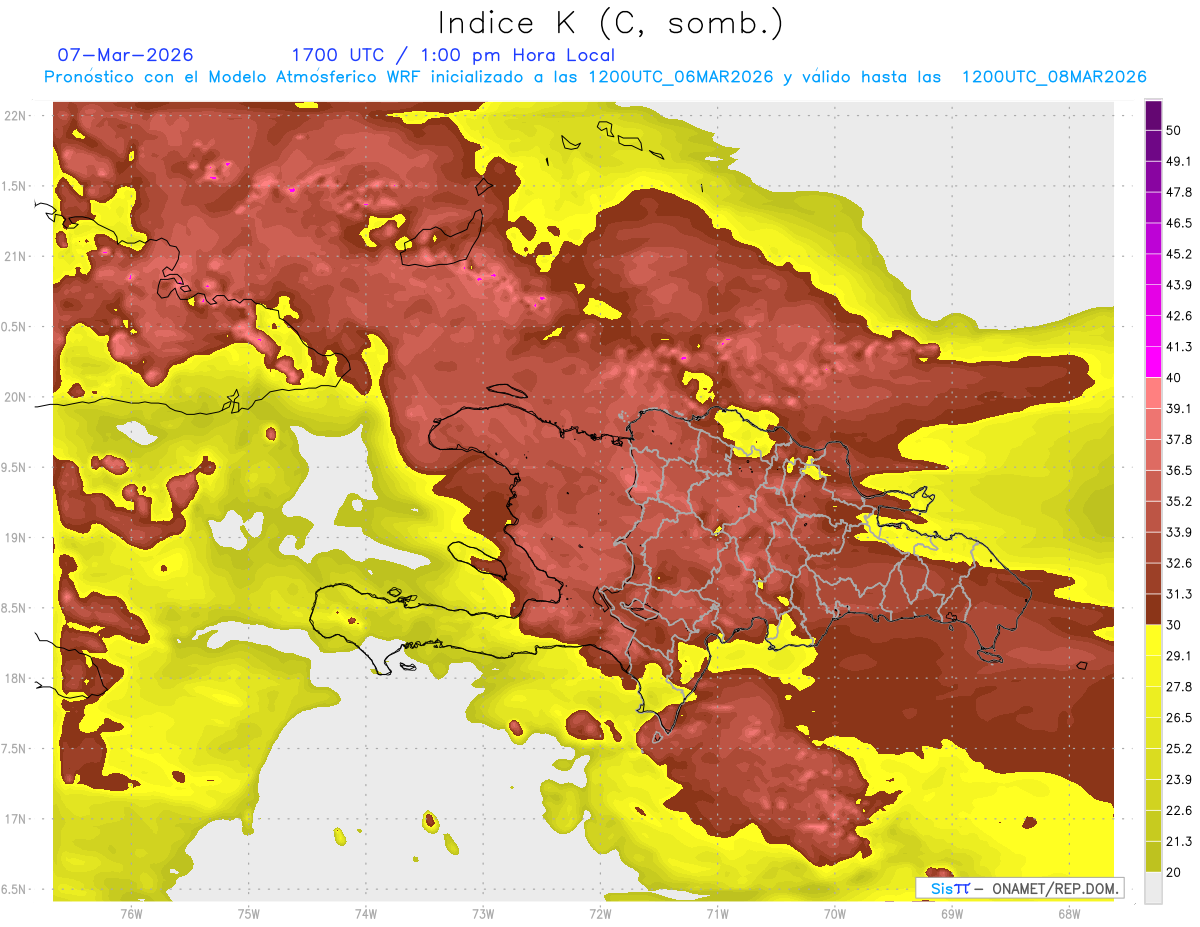Image resolution: width=1200 pixels, height=927 pixels.
Task: Click the '75W' longitude axis label
Action: 249,913
